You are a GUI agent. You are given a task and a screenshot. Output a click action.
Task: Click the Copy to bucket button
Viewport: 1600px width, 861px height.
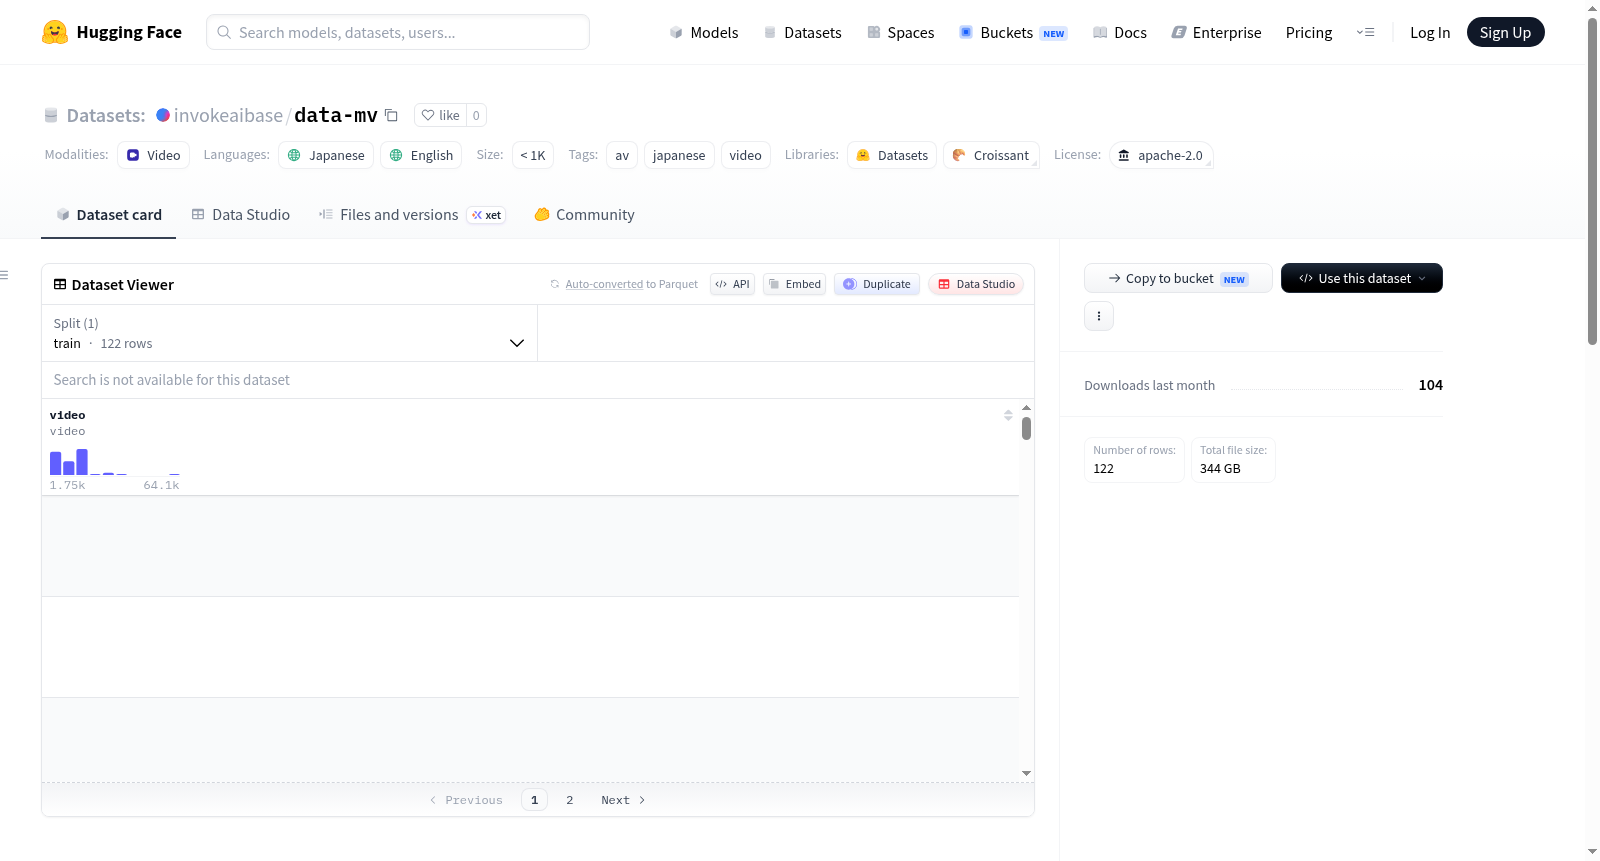(x=1178, y=278)
